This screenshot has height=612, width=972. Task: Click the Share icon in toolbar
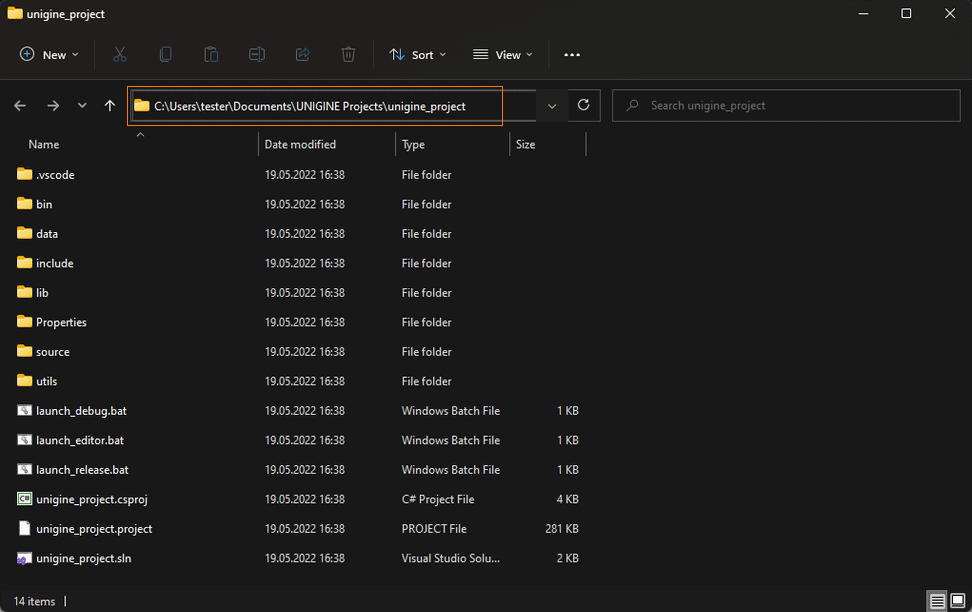pos(302,55)
